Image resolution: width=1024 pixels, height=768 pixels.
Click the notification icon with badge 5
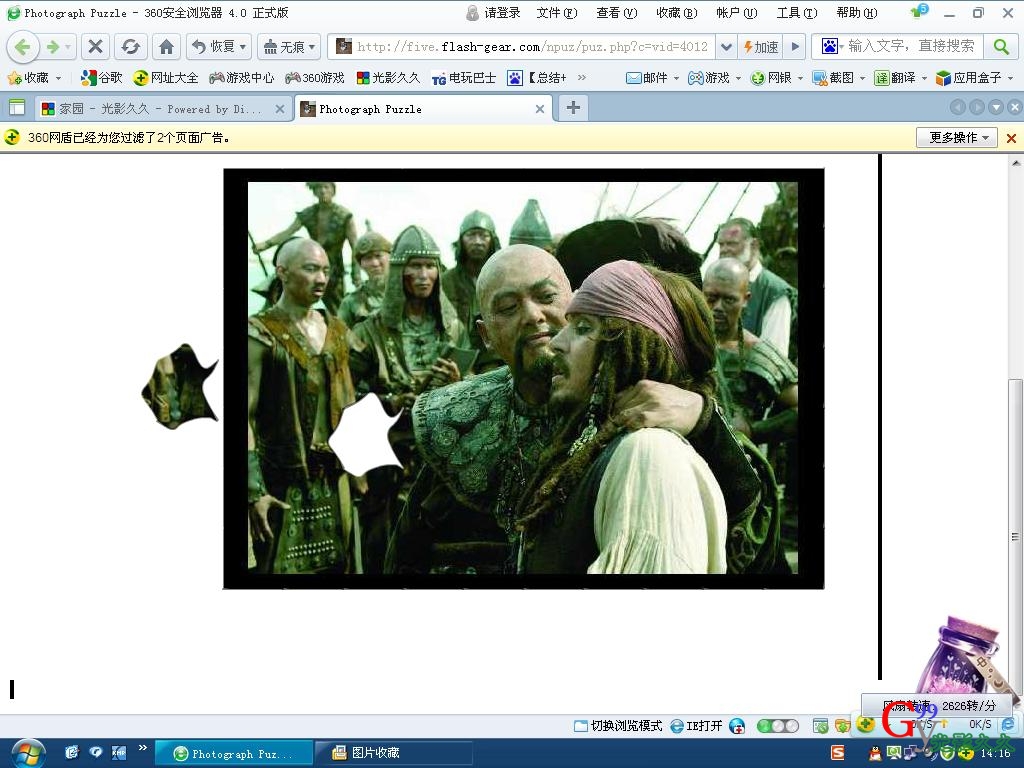tap(920, 11)
